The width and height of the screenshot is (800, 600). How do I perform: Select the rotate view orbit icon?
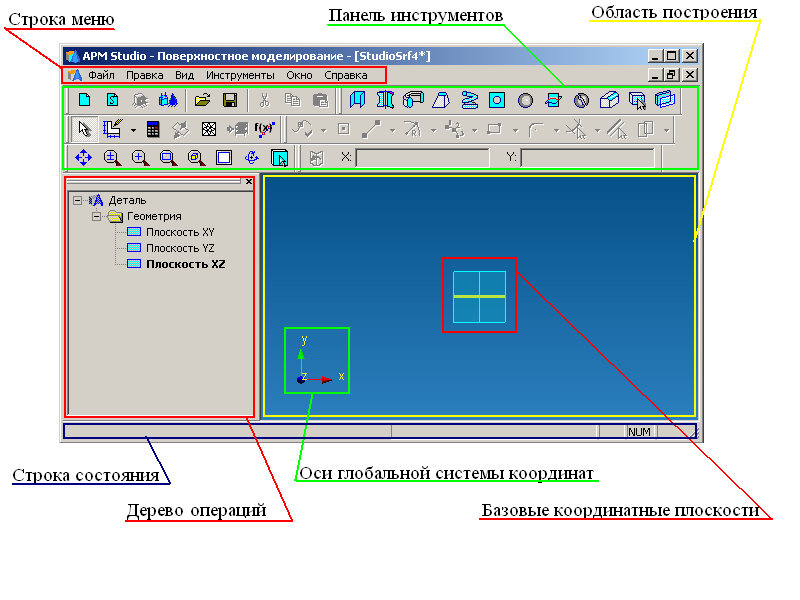coord(252,158)
